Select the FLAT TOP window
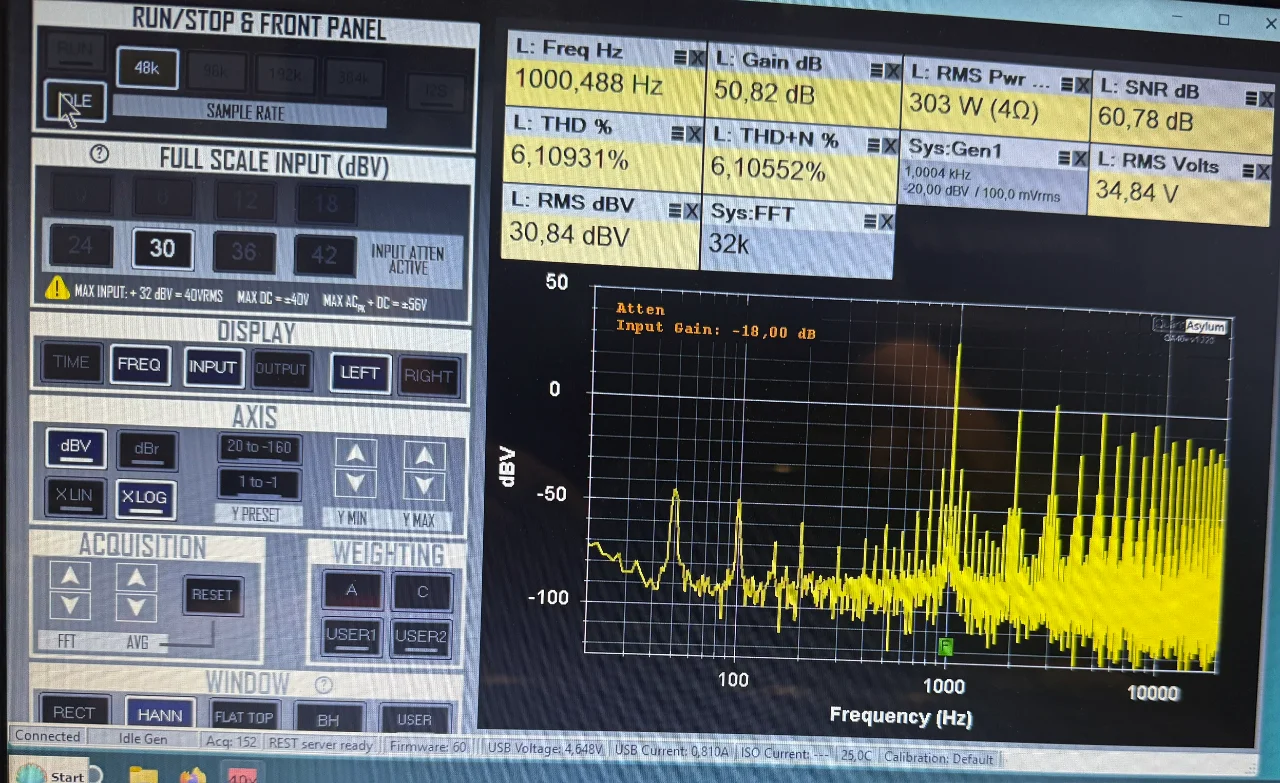1280x783 pixels. pyautogui.click(x=244, y=717)
